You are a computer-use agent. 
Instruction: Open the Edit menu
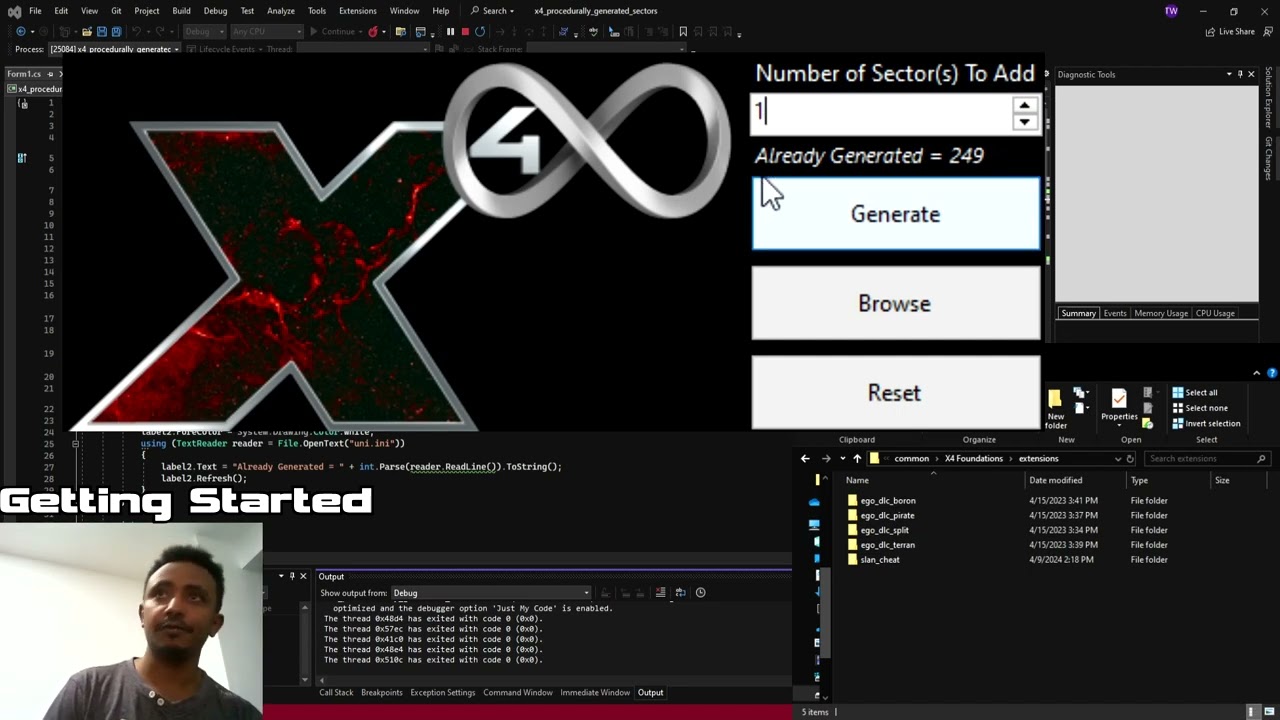61,11
